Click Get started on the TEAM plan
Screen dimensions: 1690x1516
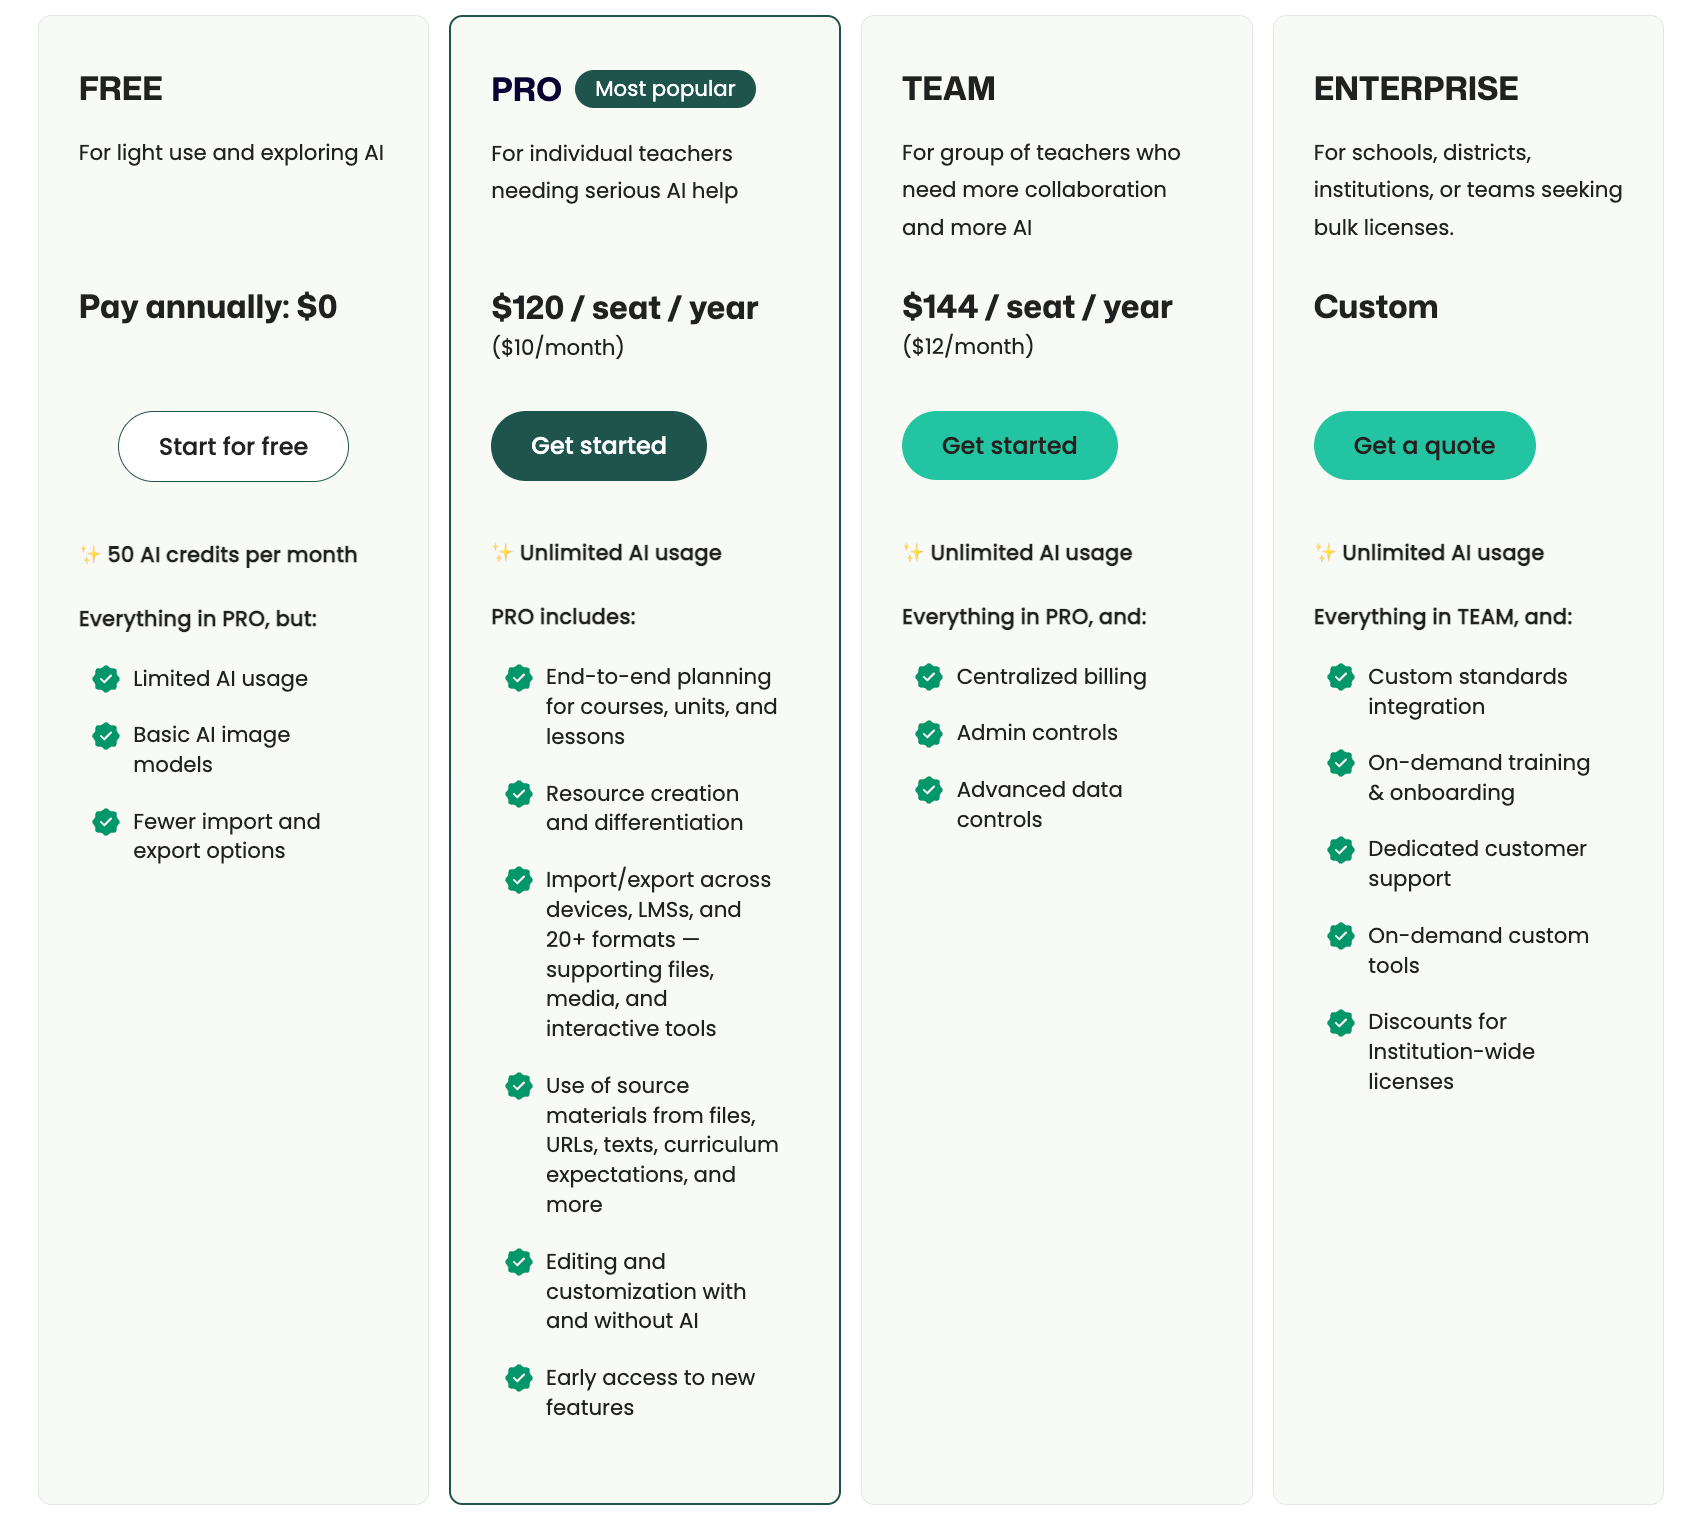pyautogui.click(x=1010, y=446)
